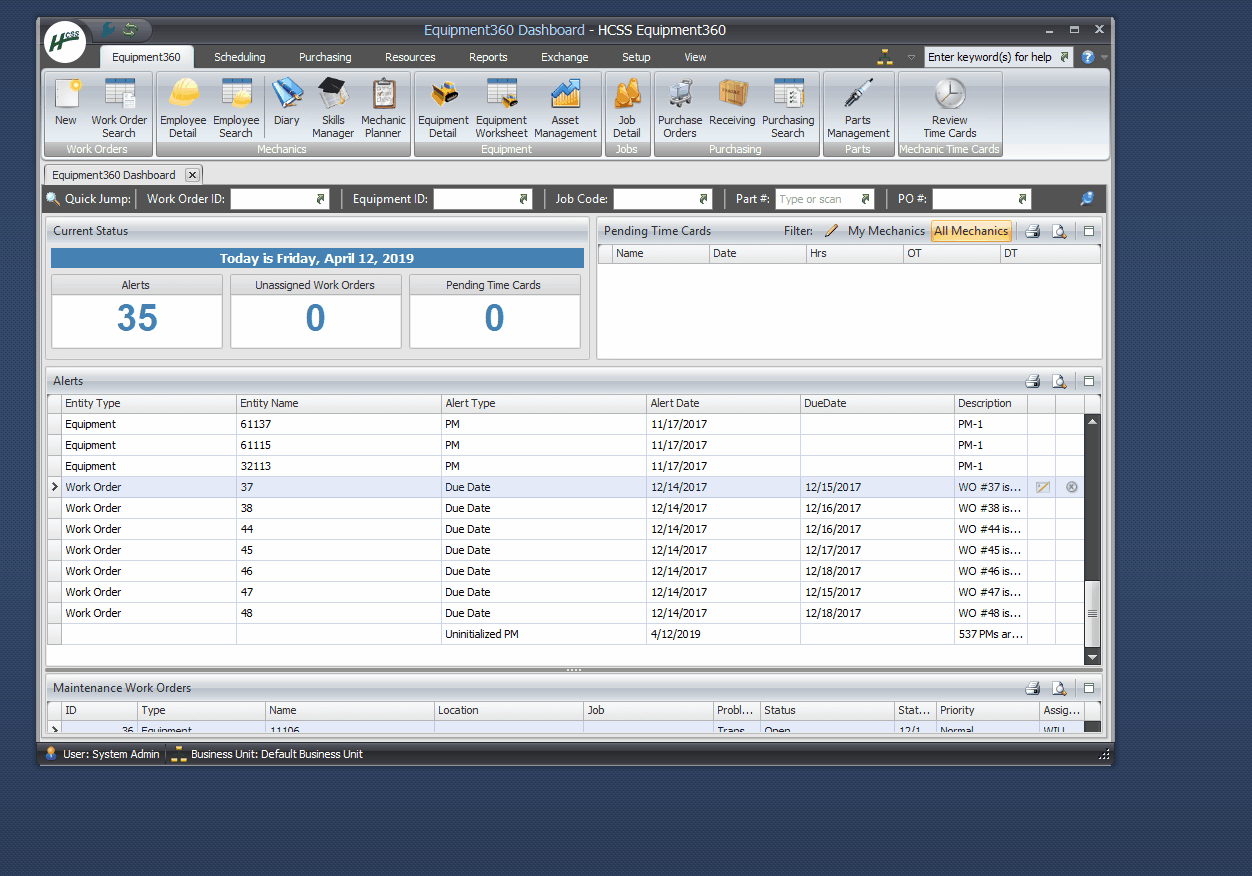Viewport: 1252px width, 876px height.
Task: Click the Alerts count tile showing 35
Action: [x=137, y=312]
